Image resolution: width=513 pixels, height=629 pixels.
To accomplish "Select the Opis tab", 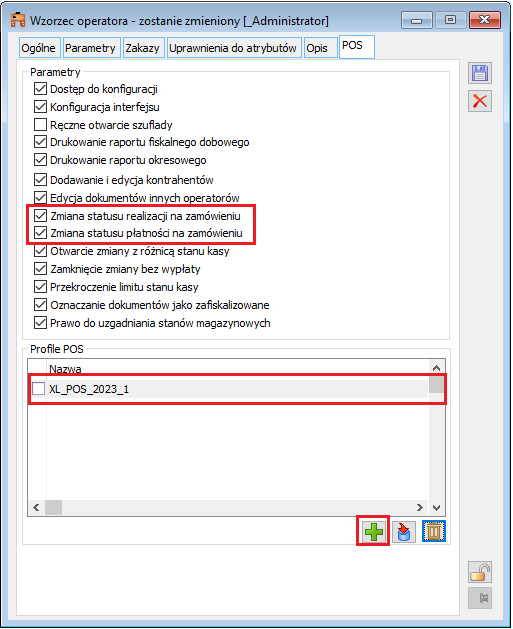I will coord(320,48).
